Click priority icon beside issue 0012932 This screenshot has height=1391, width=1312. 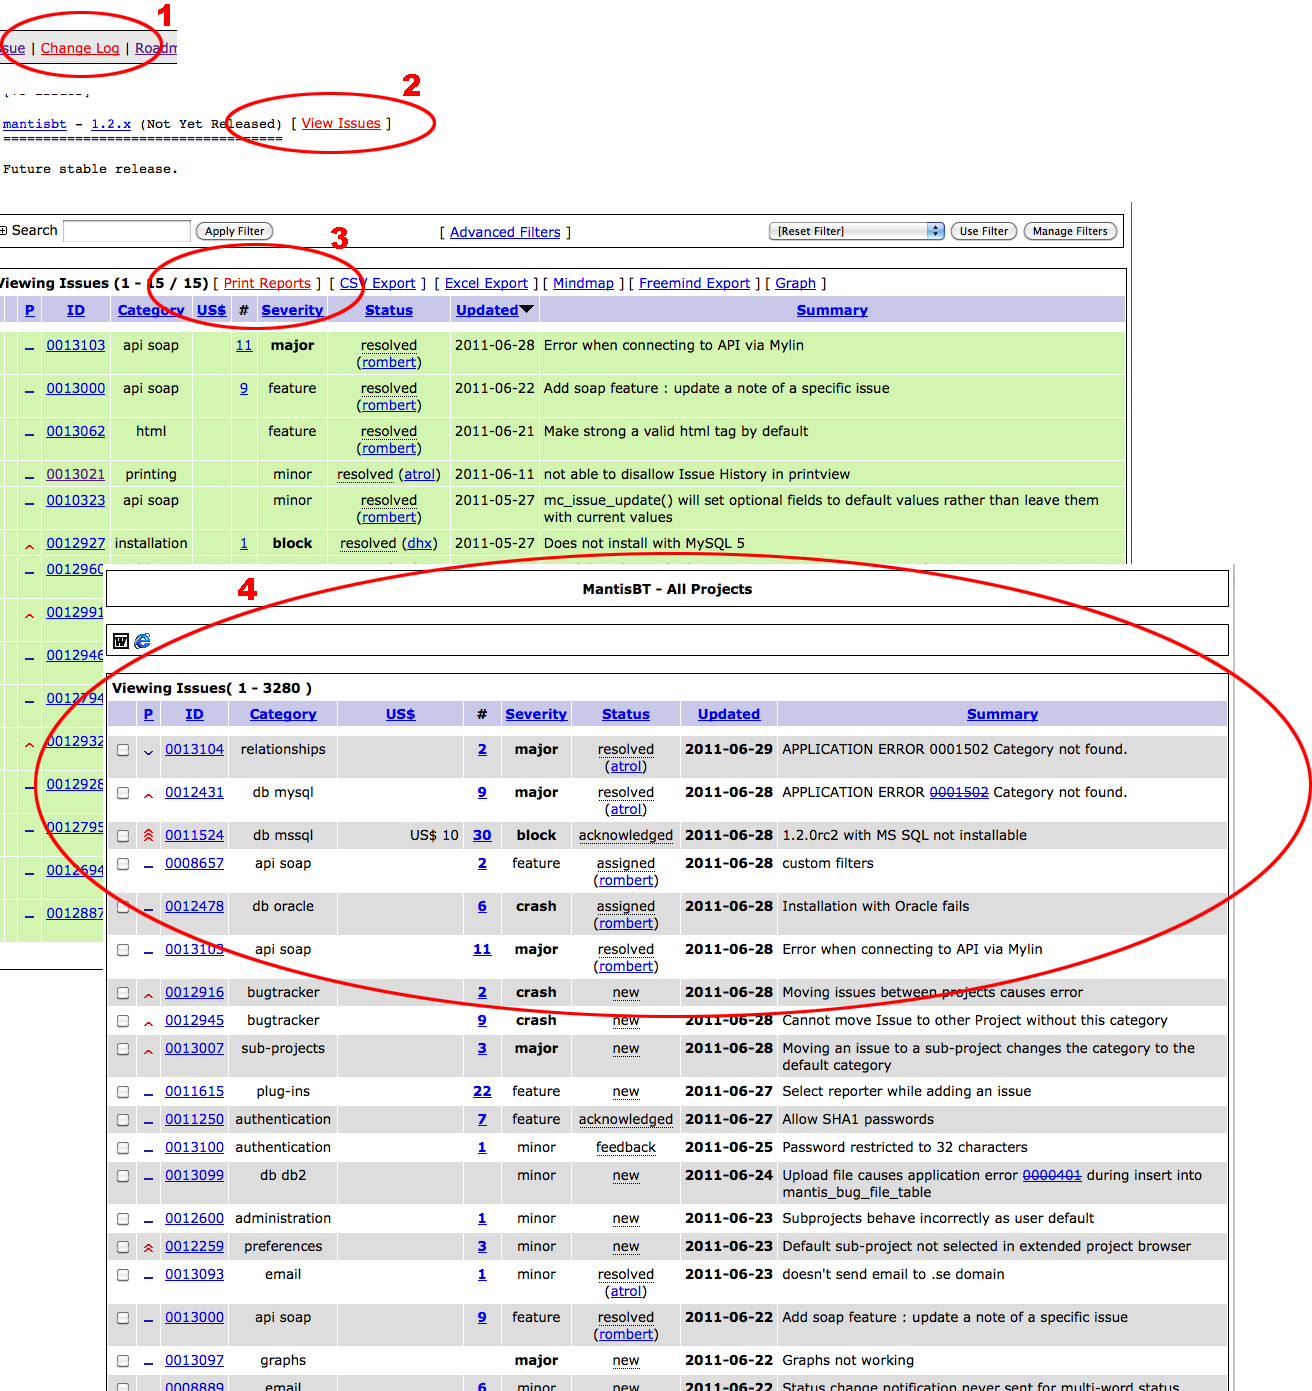click(x=29, y=744)
